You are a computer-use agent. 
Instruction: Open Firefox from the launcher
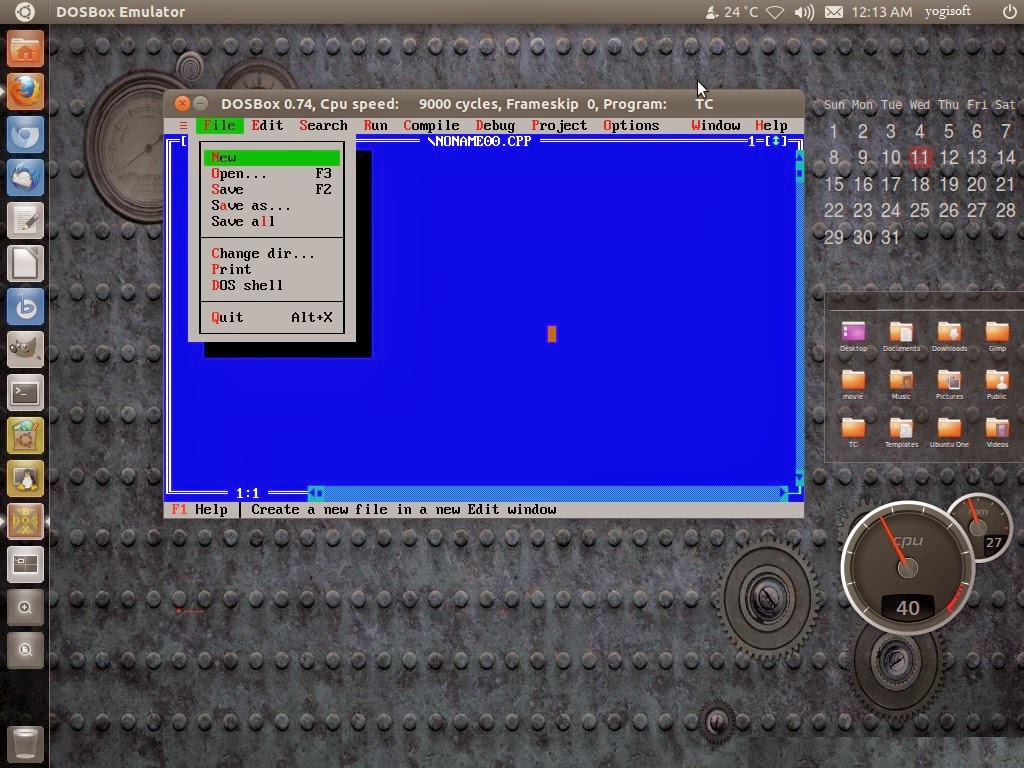click(x=25, y=91)
